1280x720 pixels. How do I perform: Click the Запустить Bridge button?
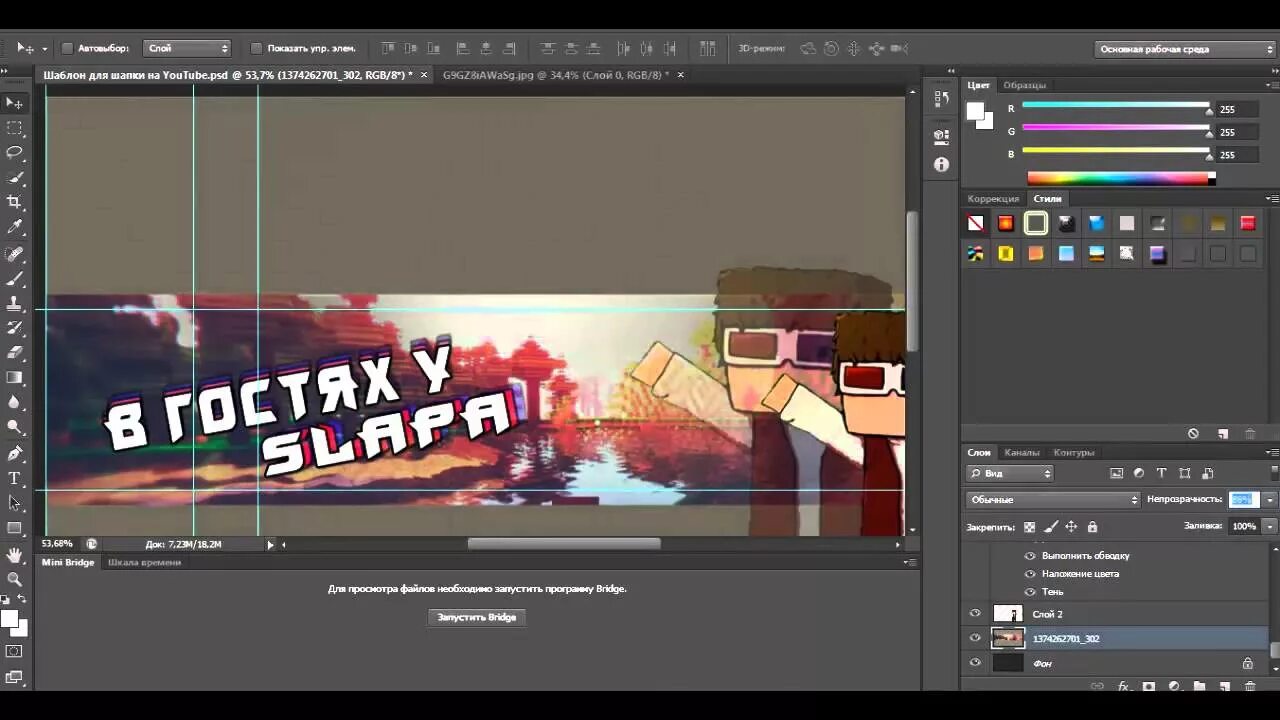point(477,617)
